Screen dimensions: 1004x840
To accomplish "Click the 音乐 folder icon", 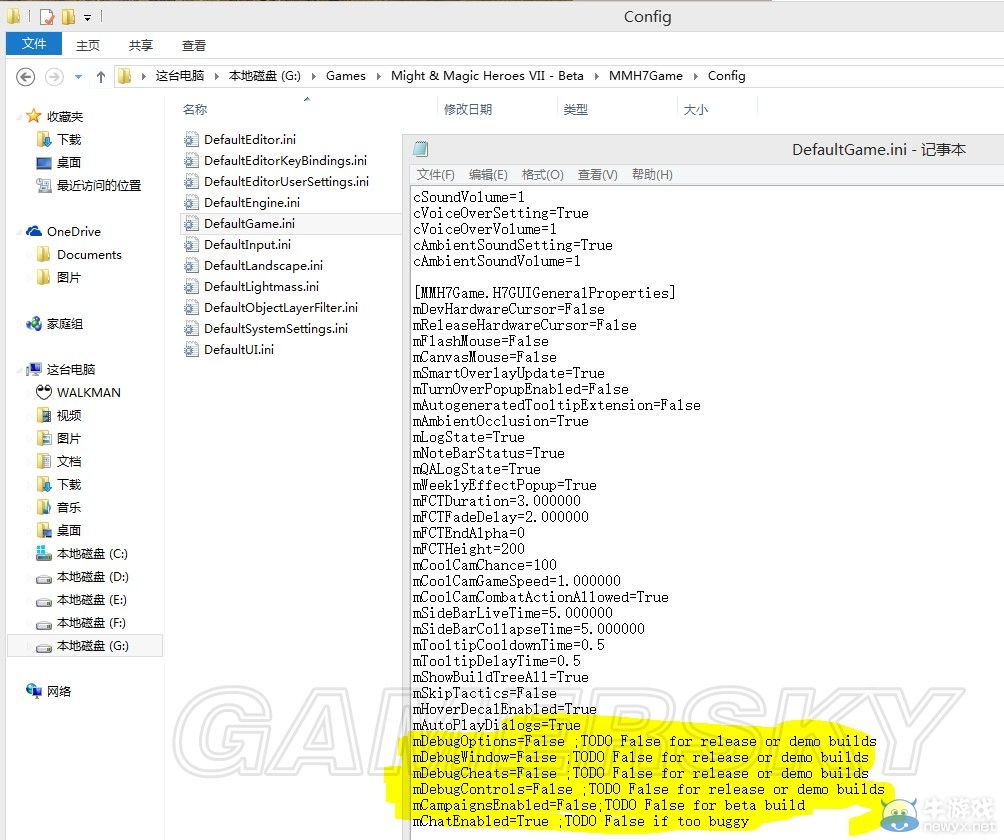I will tap(44, 507).
